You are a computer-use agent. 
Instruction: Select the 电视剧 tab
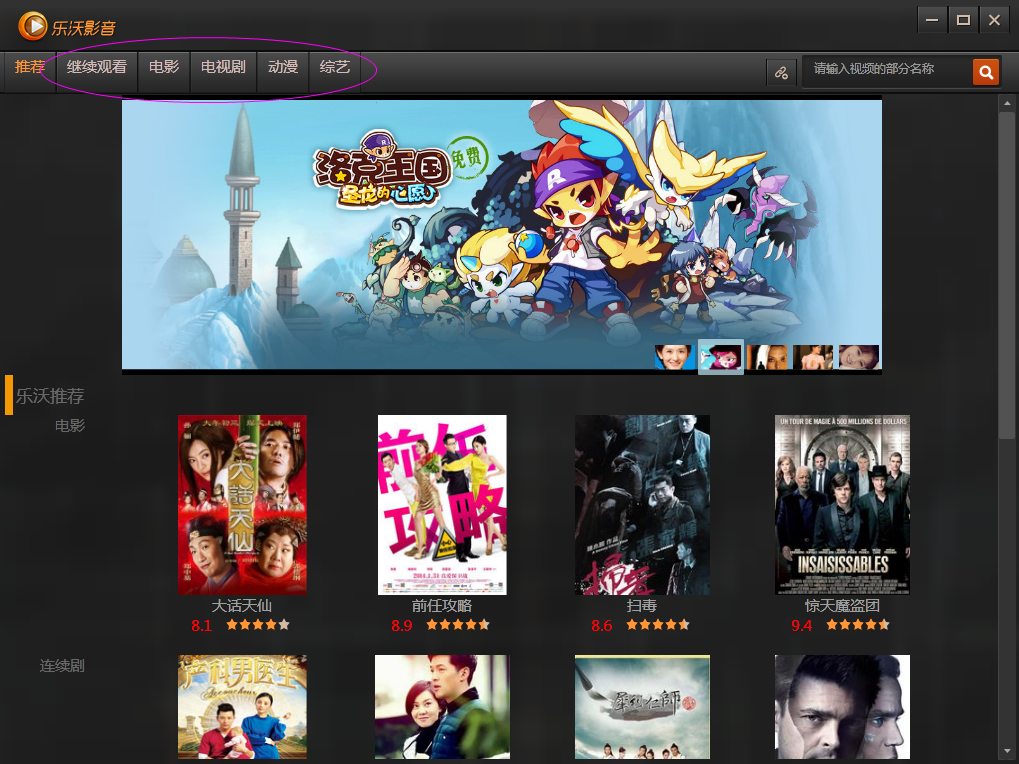pyautogui.click(x=223, y=67)
